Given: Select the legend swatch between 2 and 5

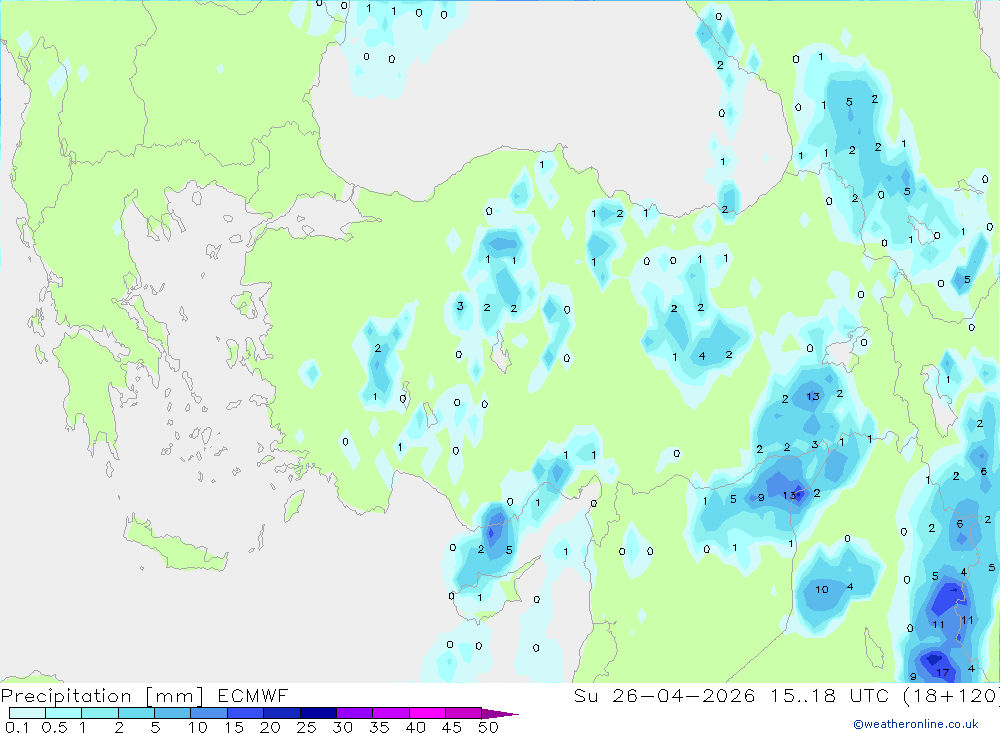Looking at the screenshot, I should tap(136, 713).
